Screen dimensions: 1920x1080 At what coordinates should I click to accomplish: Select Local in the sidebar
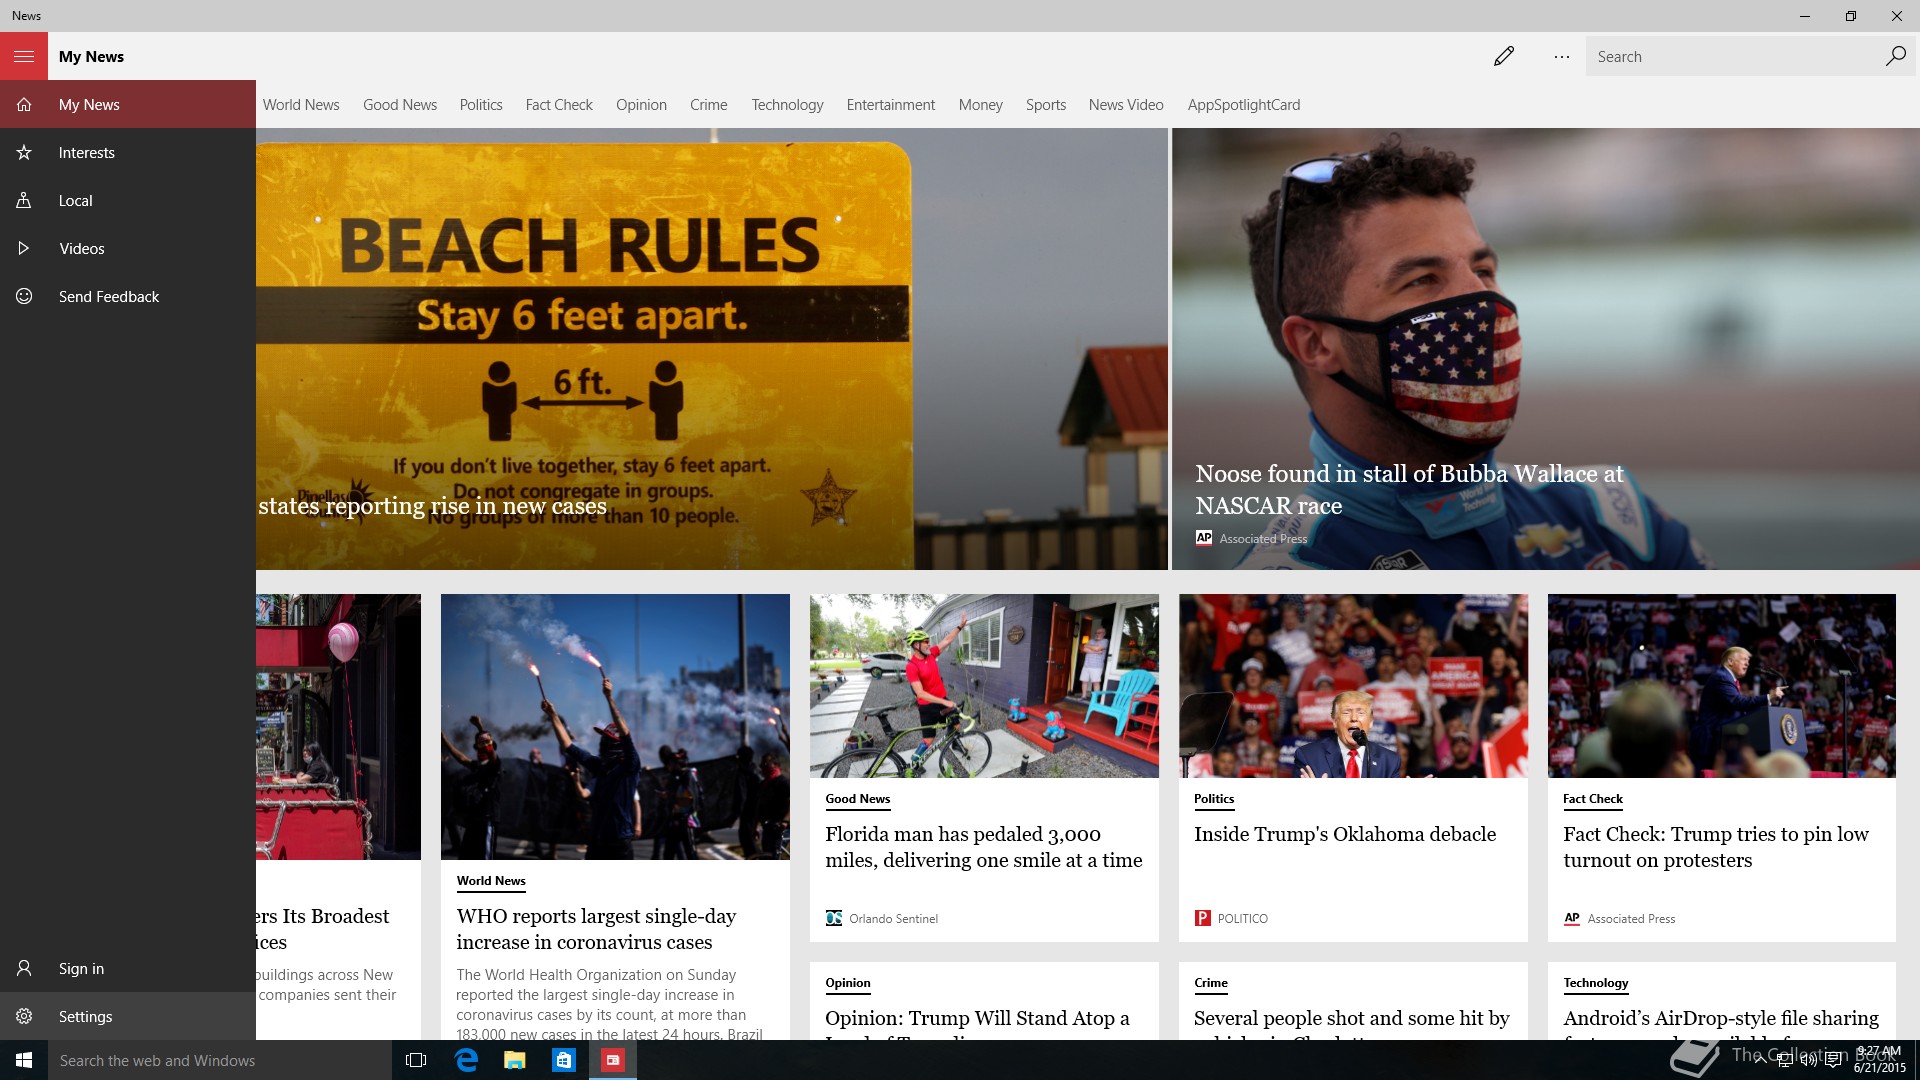pyautogui.click(x=128, y=201)
